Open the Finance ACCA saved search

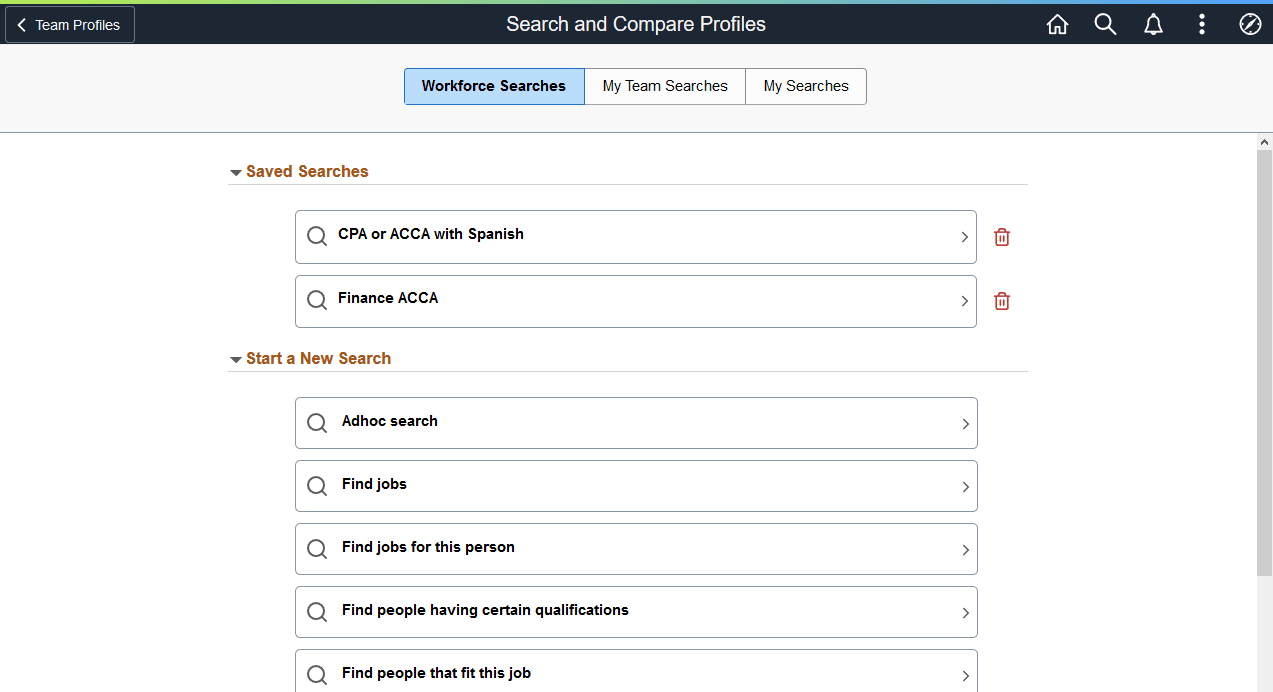635,301
